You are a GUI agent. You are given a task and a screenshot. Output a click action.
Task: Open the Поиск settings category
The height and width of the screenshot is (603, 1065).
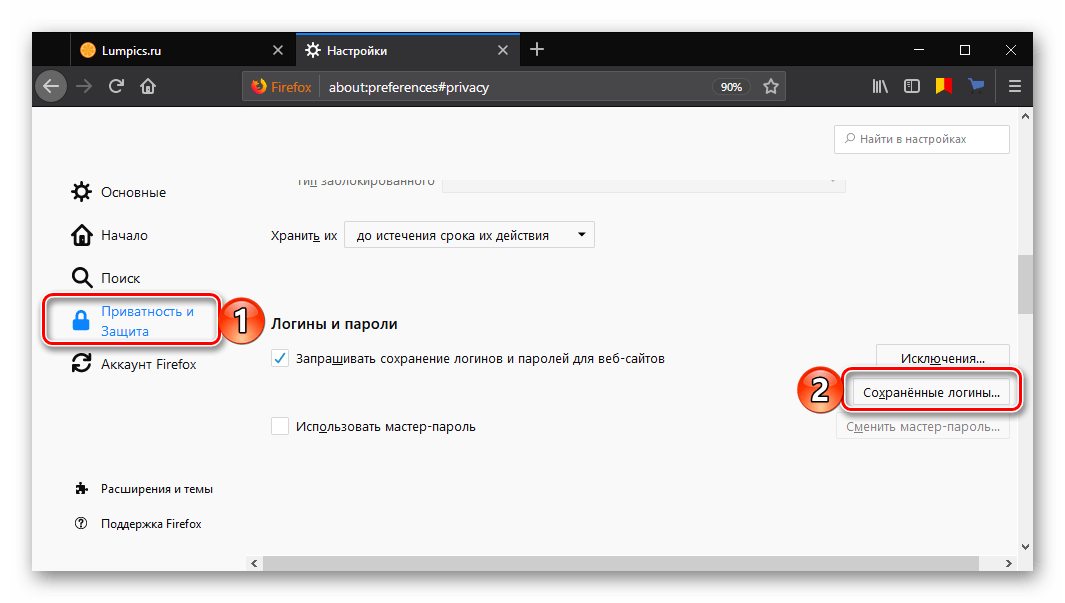click(x=106, y=278)
